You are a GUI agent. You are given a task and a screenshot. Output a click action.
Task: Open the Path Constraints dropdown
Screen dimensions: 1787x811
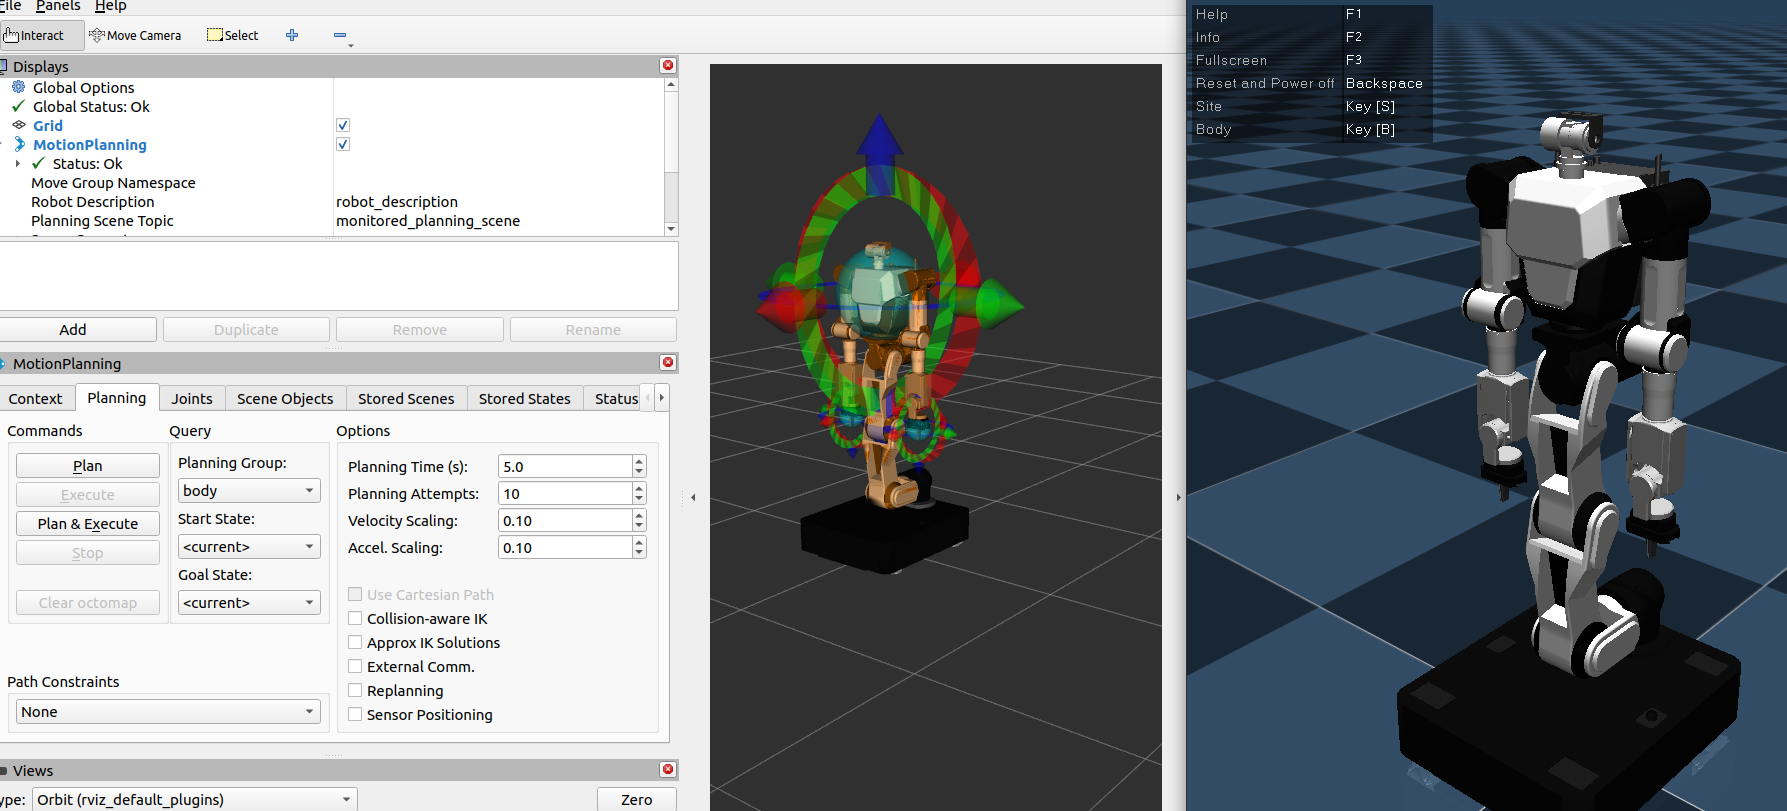(x=168, y=712)
